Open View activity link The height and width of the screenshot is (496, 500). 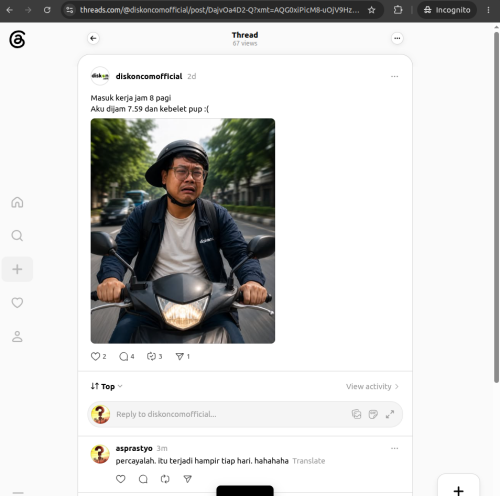(x=372, y=386)
